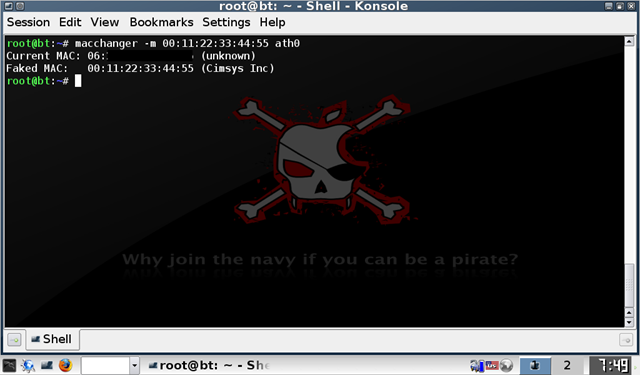Click the new session icon beside Shell tab
640x375 pixels.
14,339
